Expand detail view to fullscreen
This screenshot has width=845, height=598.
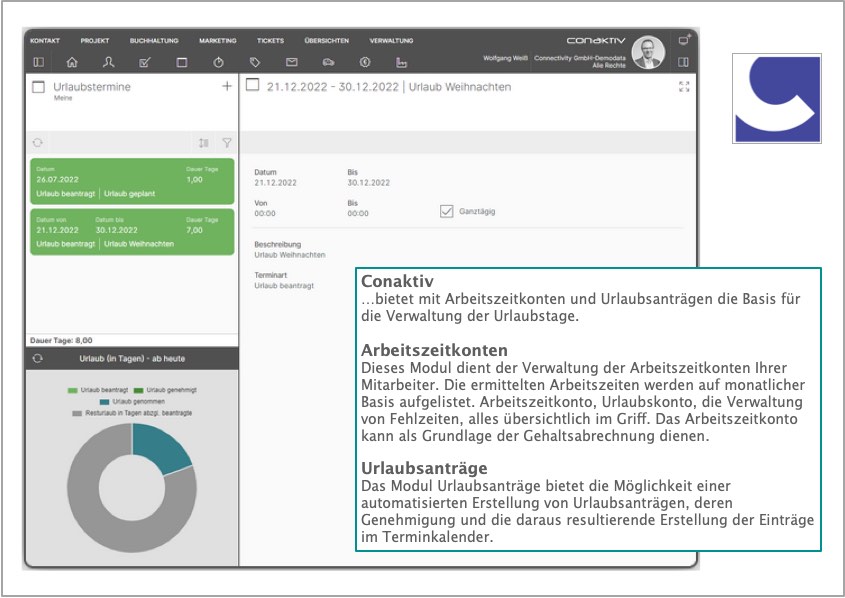coord(684,87)
